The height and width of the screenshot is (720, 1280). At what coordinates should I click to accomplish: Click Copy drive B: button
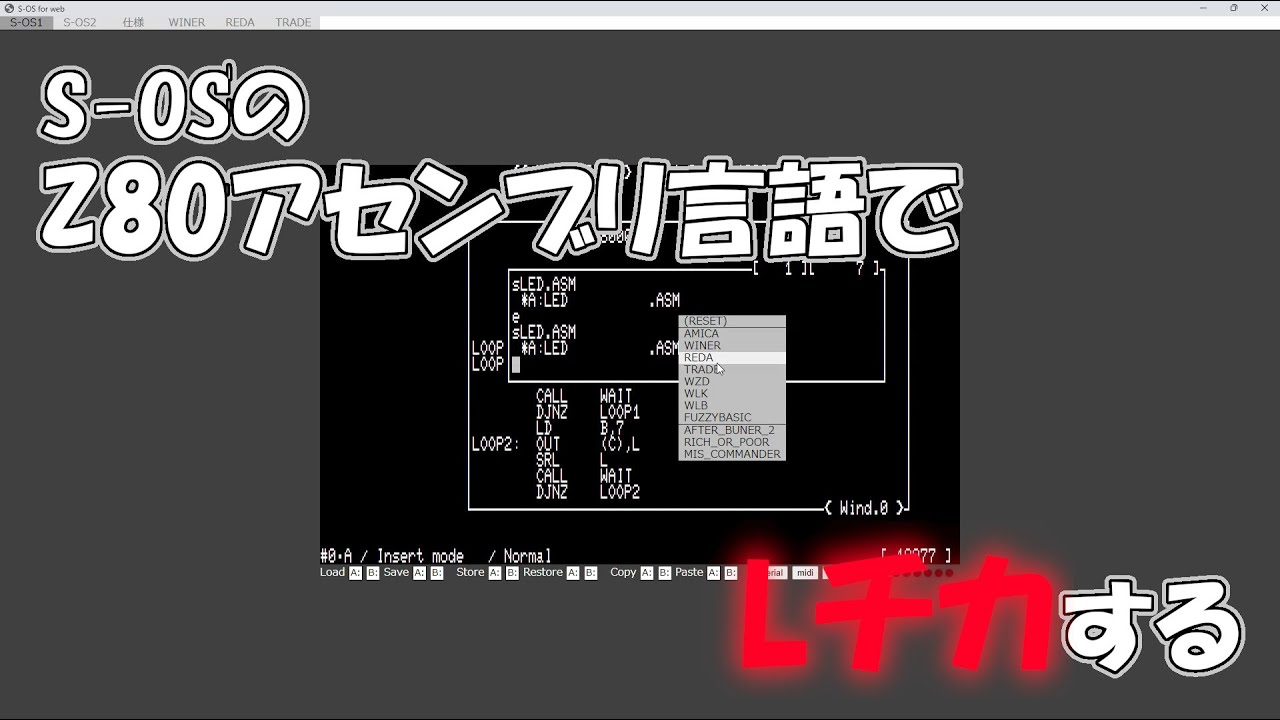click(x=665, y=573)
